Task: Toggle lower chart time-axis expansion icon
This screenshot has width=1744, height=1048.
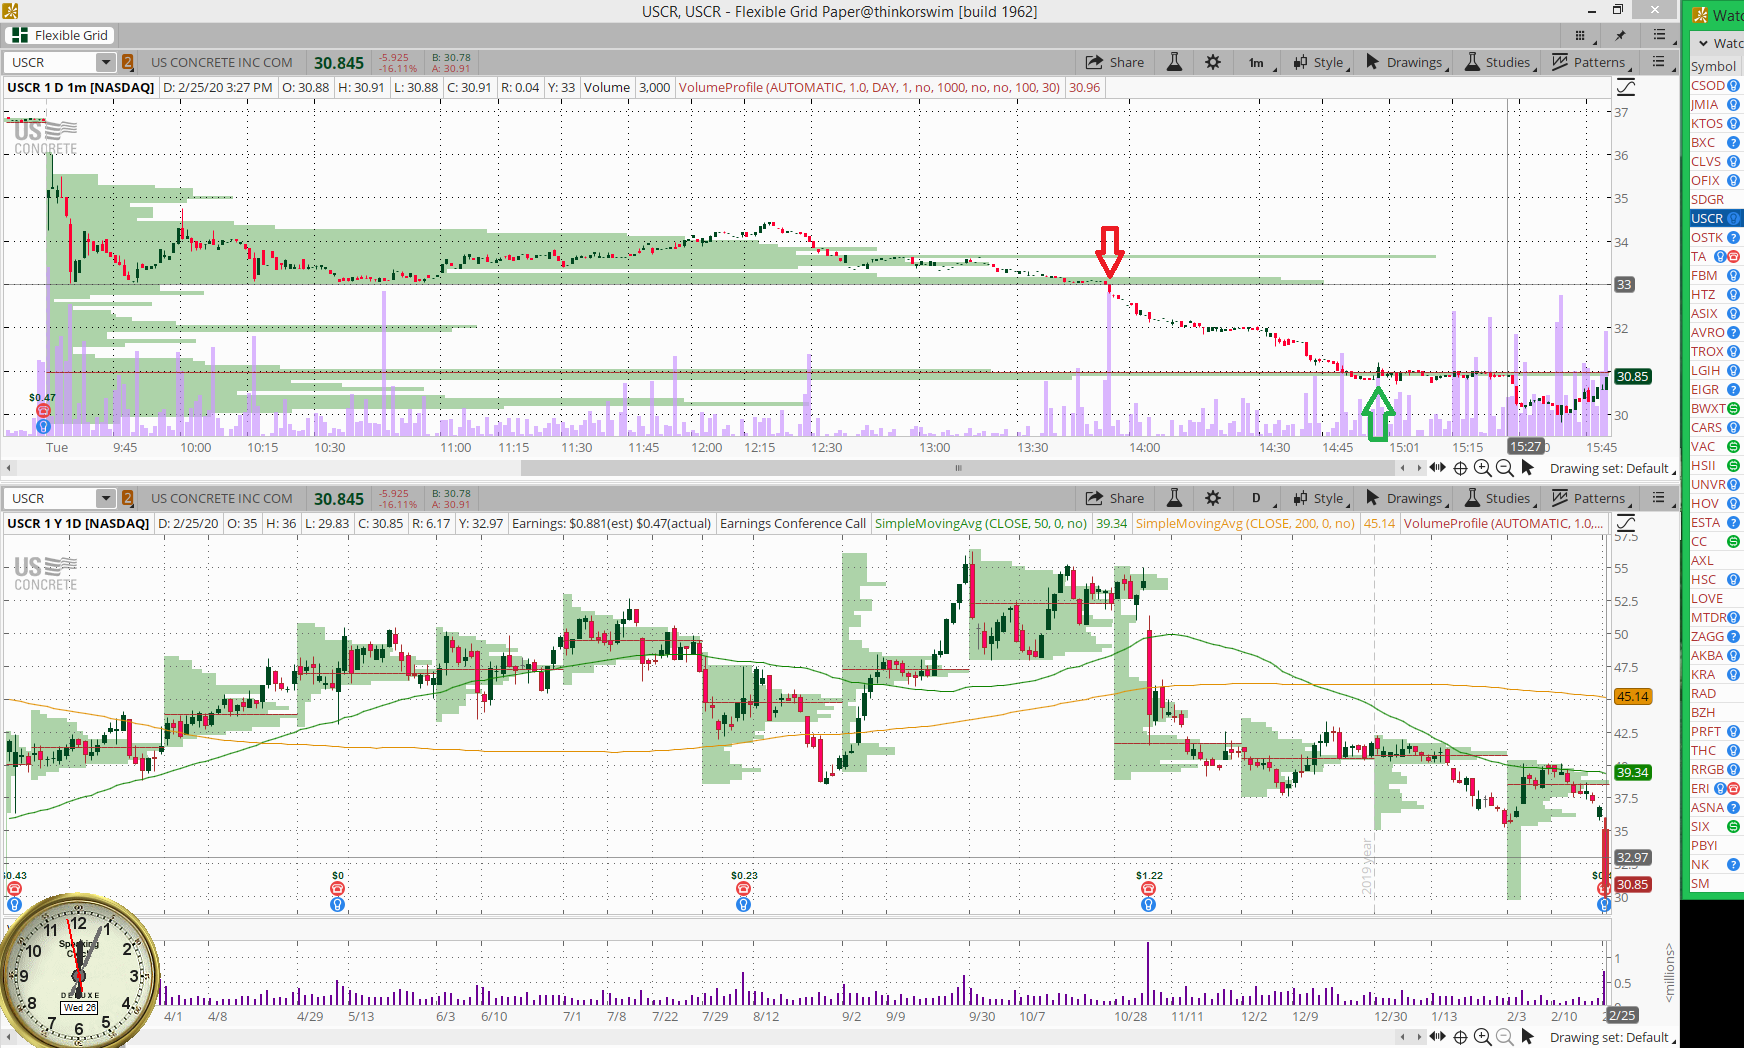Action: [x=1438, y=1037]
